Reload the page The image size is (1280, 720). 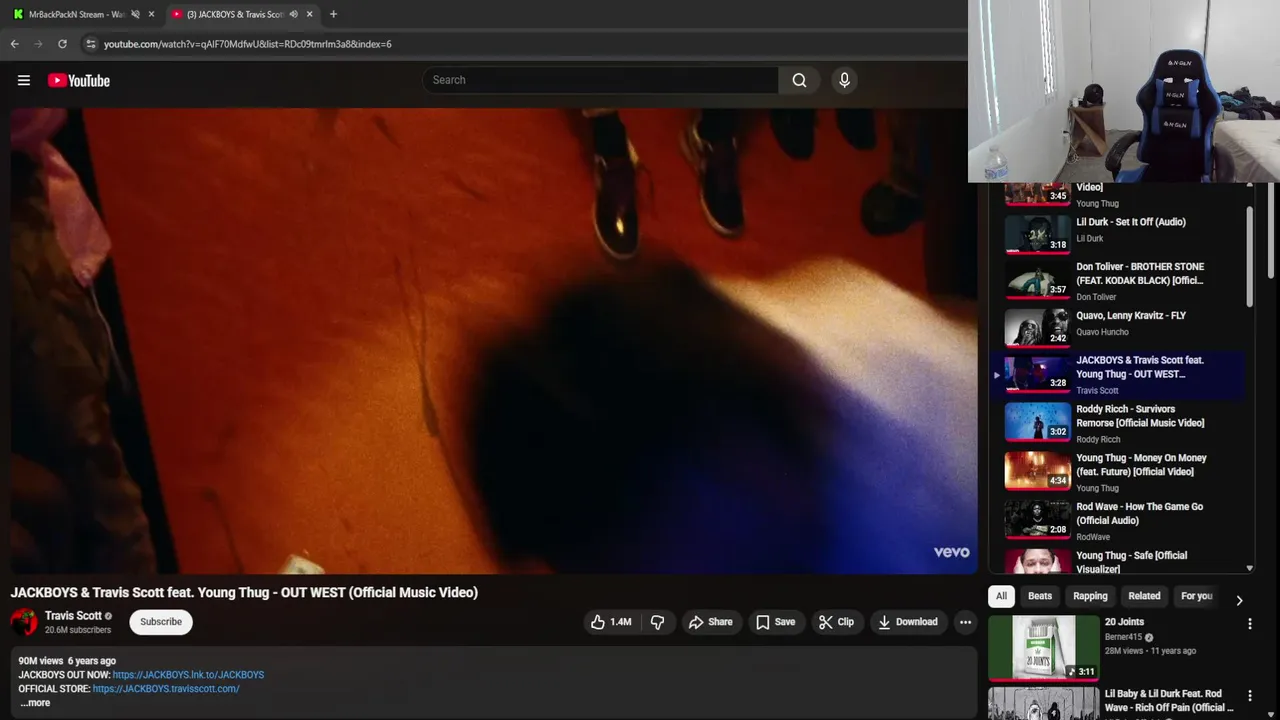62,44
